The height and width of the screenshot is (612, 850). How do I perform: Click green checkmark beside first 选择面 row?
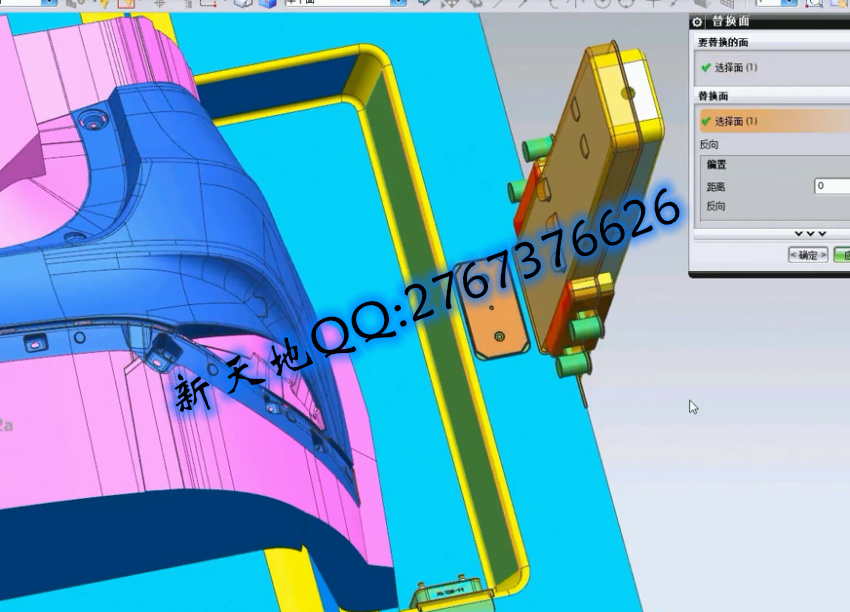(706, 68)
